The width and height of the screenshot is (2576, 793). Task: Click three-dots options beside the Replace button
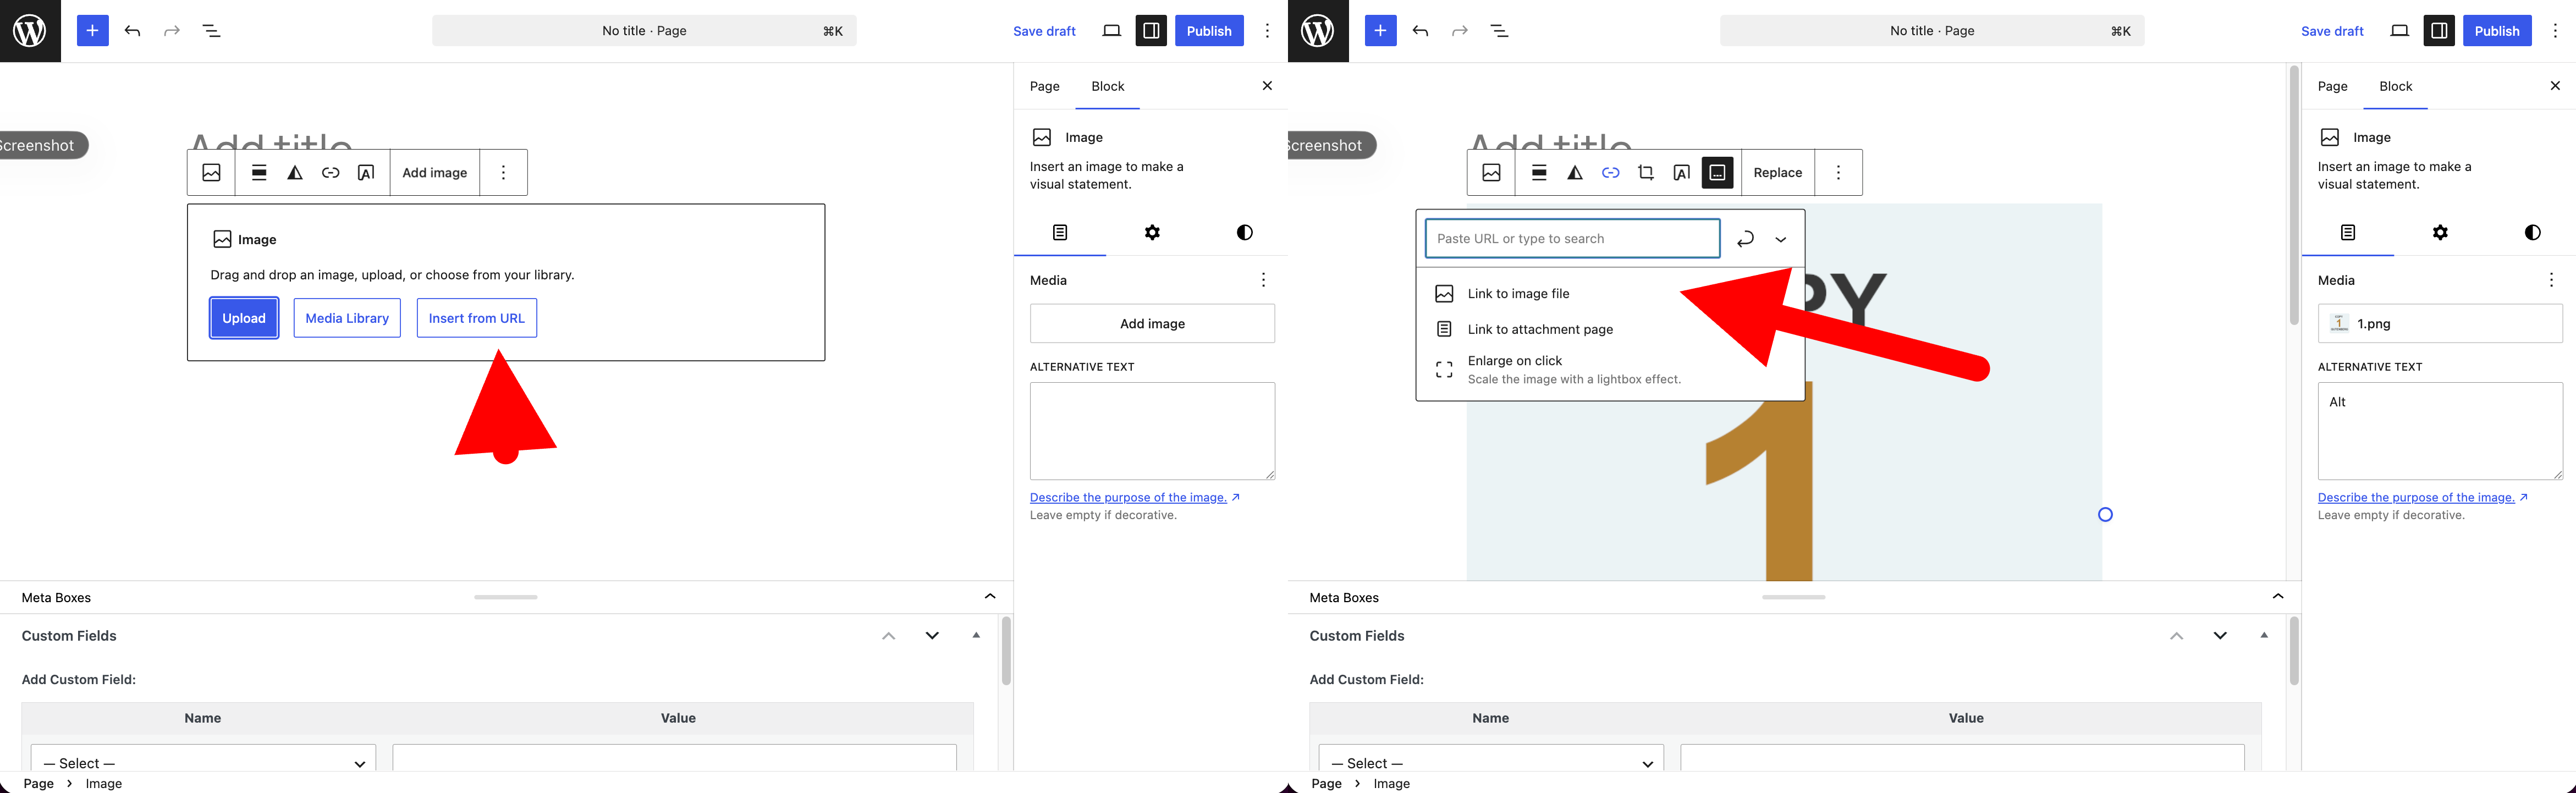[x=1838, y=173]
